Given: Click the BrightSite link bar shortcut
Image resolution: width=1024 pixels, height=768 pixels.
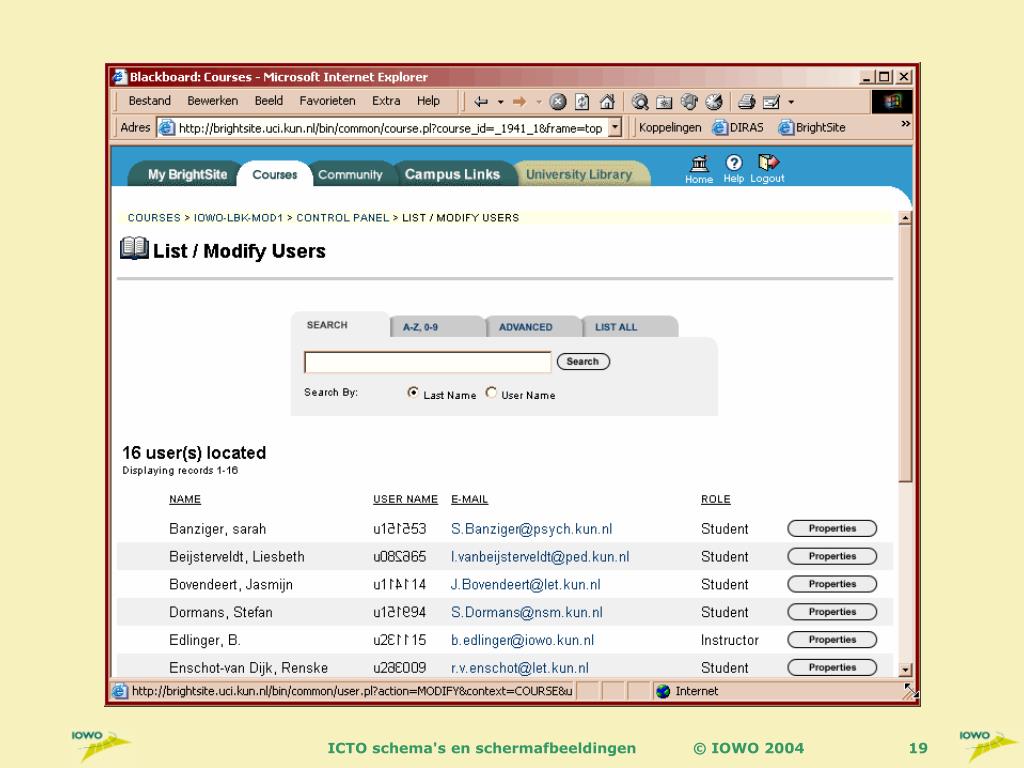Looking at the screenshot, I should pos(812,127).
